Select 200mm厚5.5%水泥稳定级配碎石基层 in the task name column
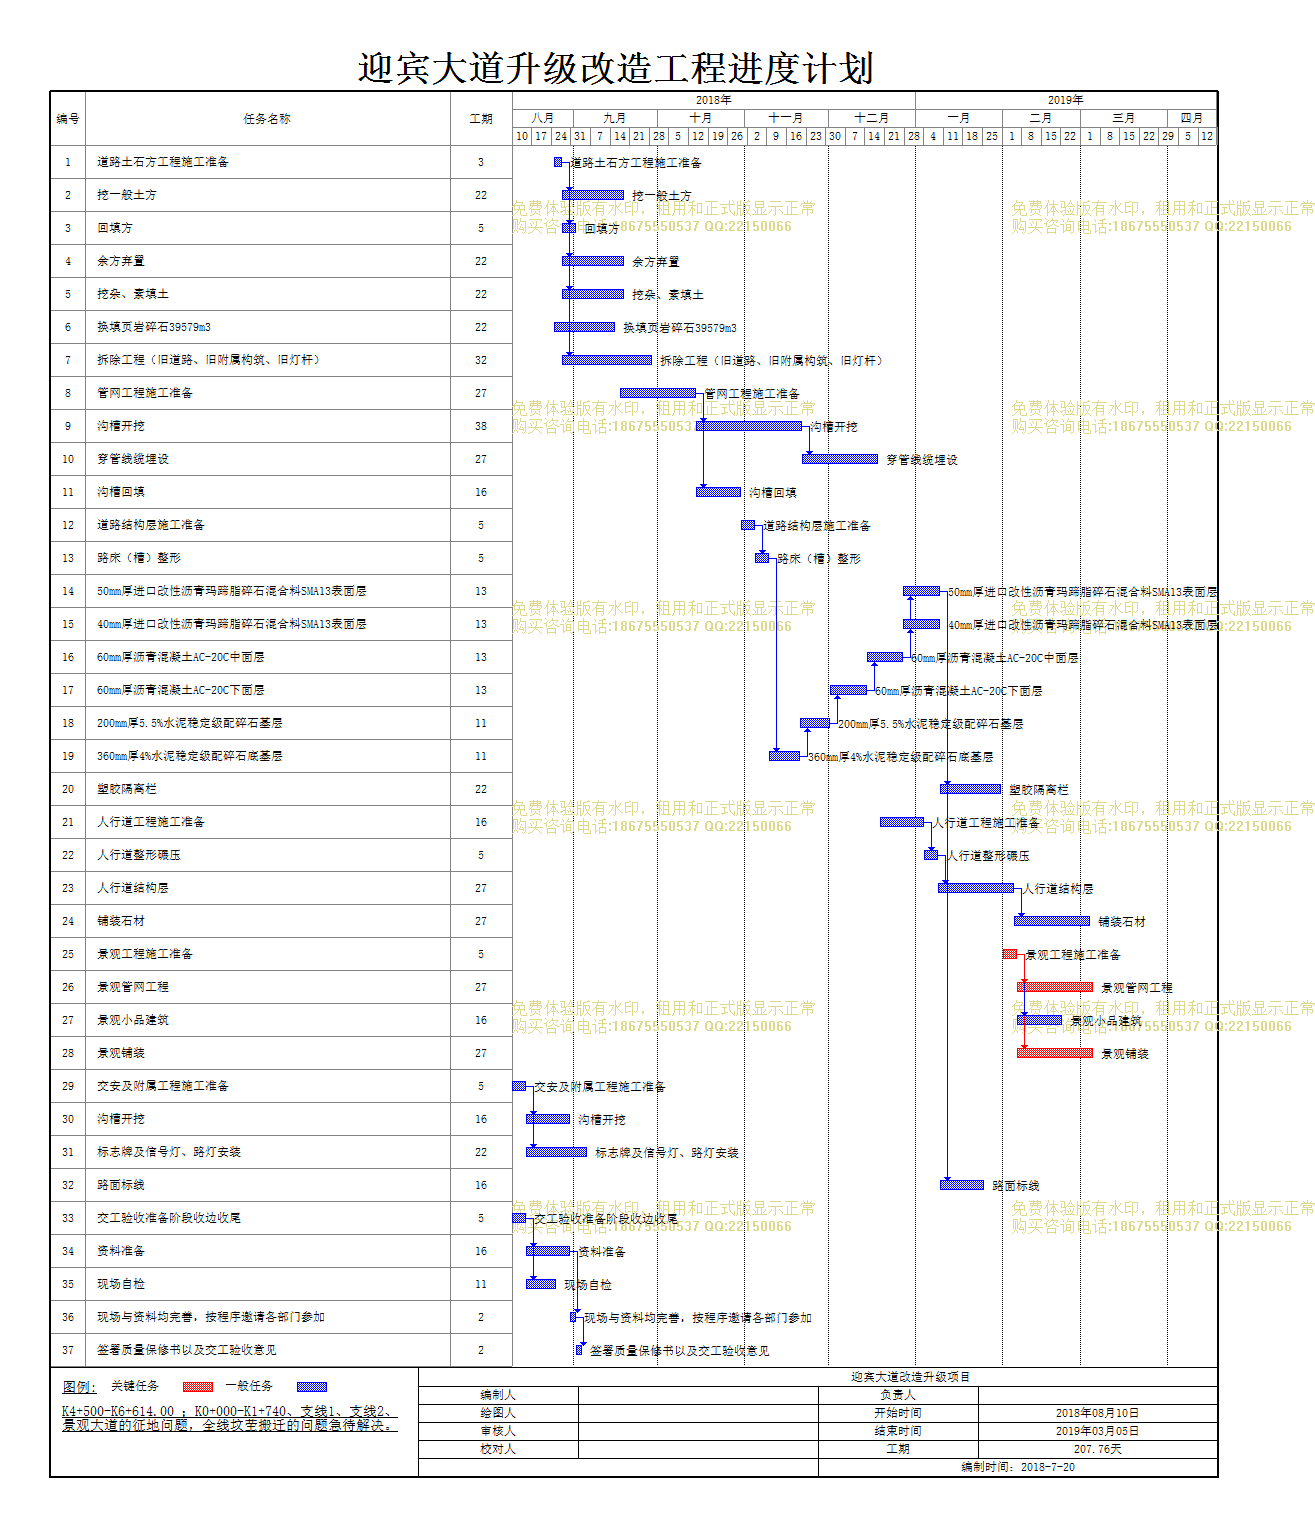The image size is (1315, 1526). click(x=190, y=723)
